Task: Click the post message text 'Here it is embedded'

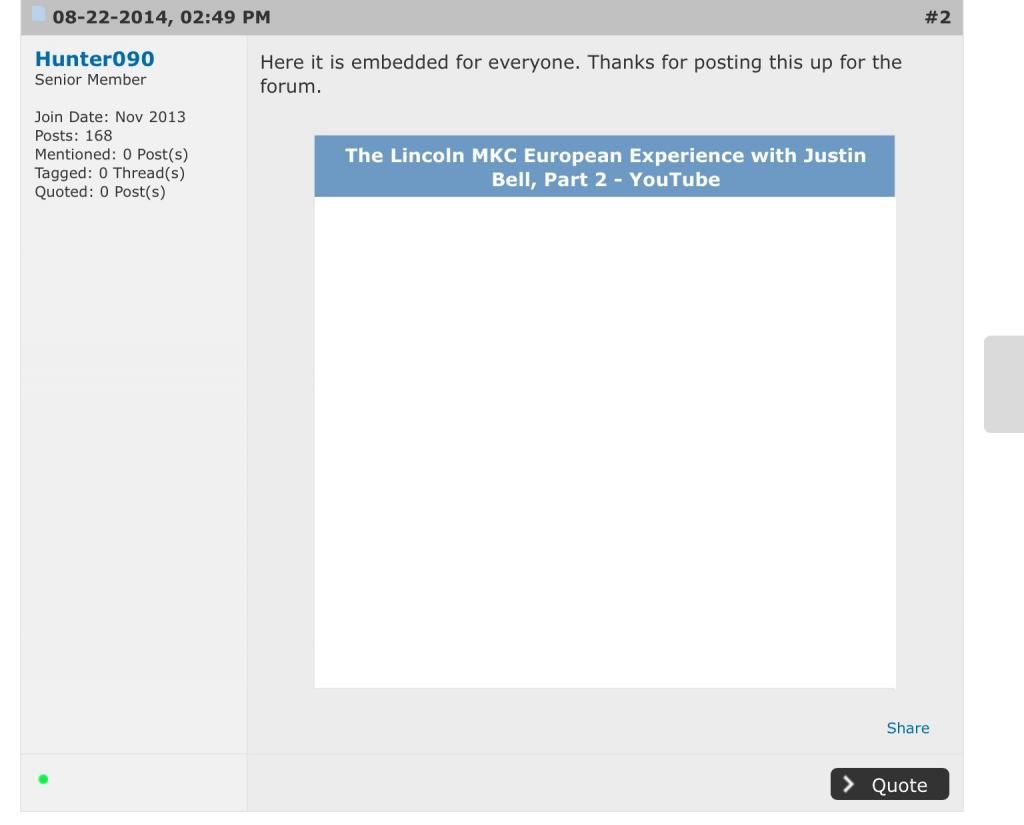Action: point(581,74)
